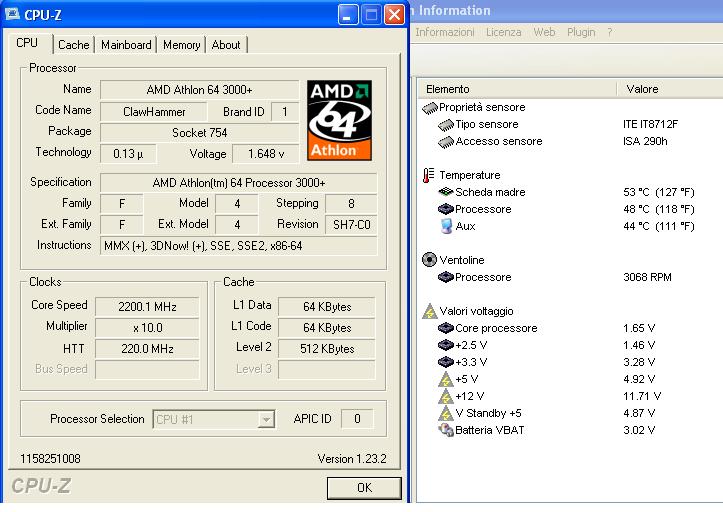
Task: Select the Batteria VBAT row label
Action: point(490,430)
